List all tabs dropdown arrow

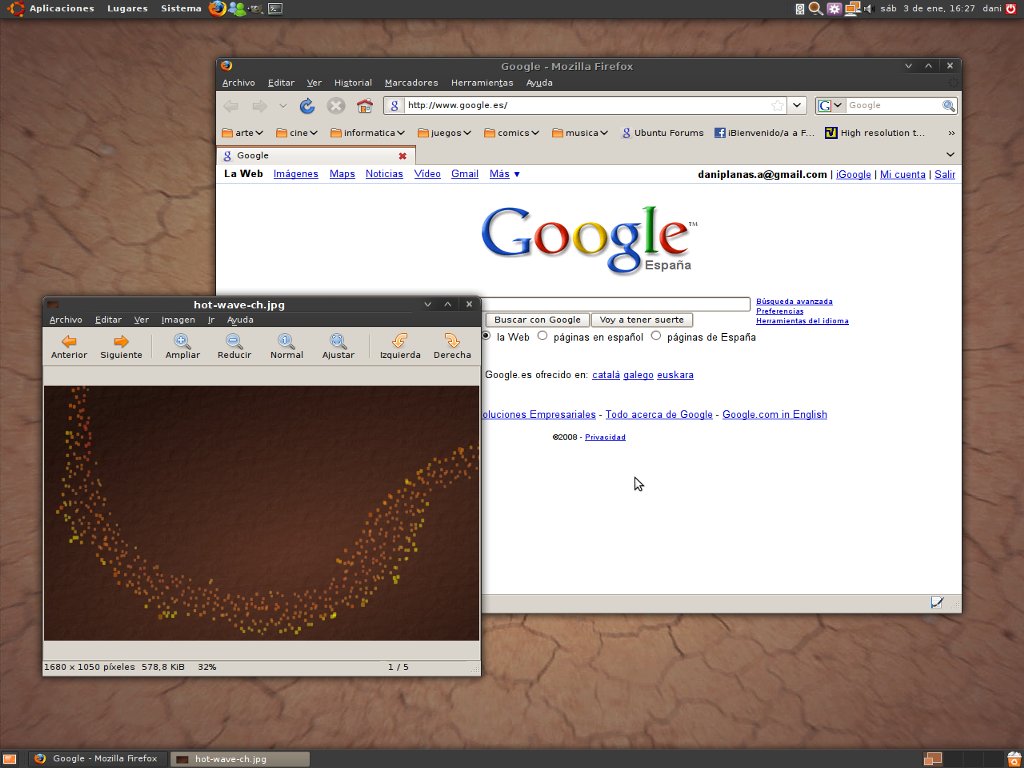pyautogui.click(x=950, y=155)
